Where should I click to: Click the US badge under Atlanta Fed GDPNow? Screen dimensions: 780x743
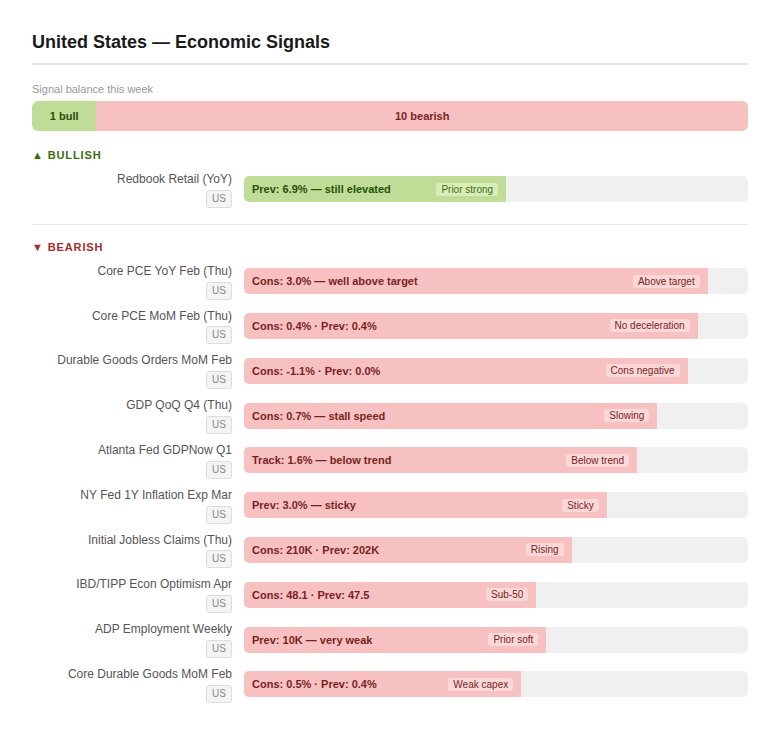tap(219, 469)
